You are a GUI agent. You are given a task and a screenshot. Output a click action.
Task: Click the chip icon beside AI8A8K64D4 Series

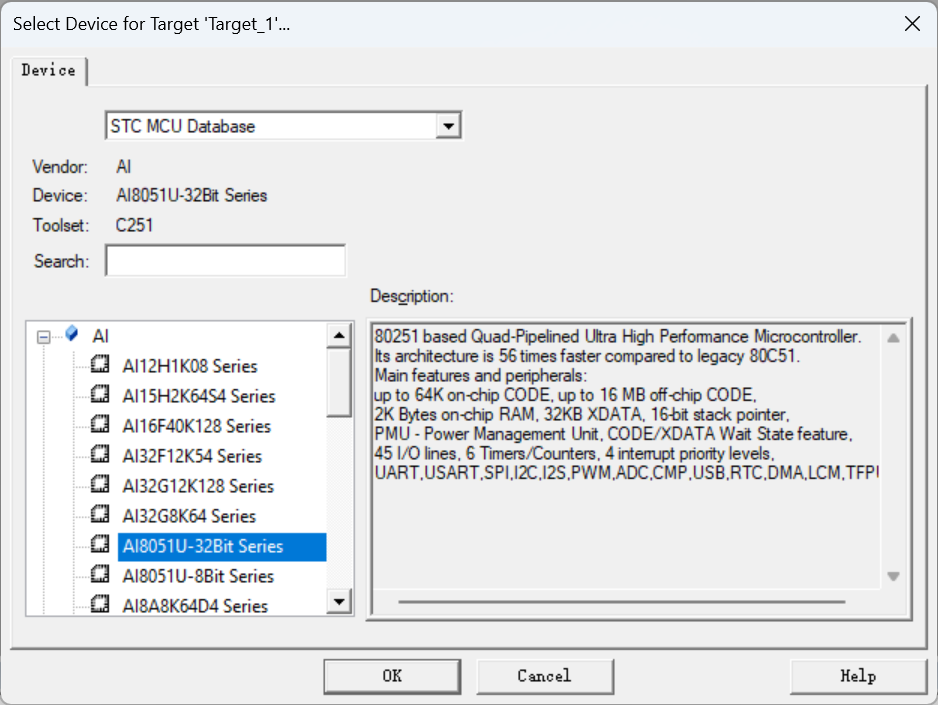100,604
